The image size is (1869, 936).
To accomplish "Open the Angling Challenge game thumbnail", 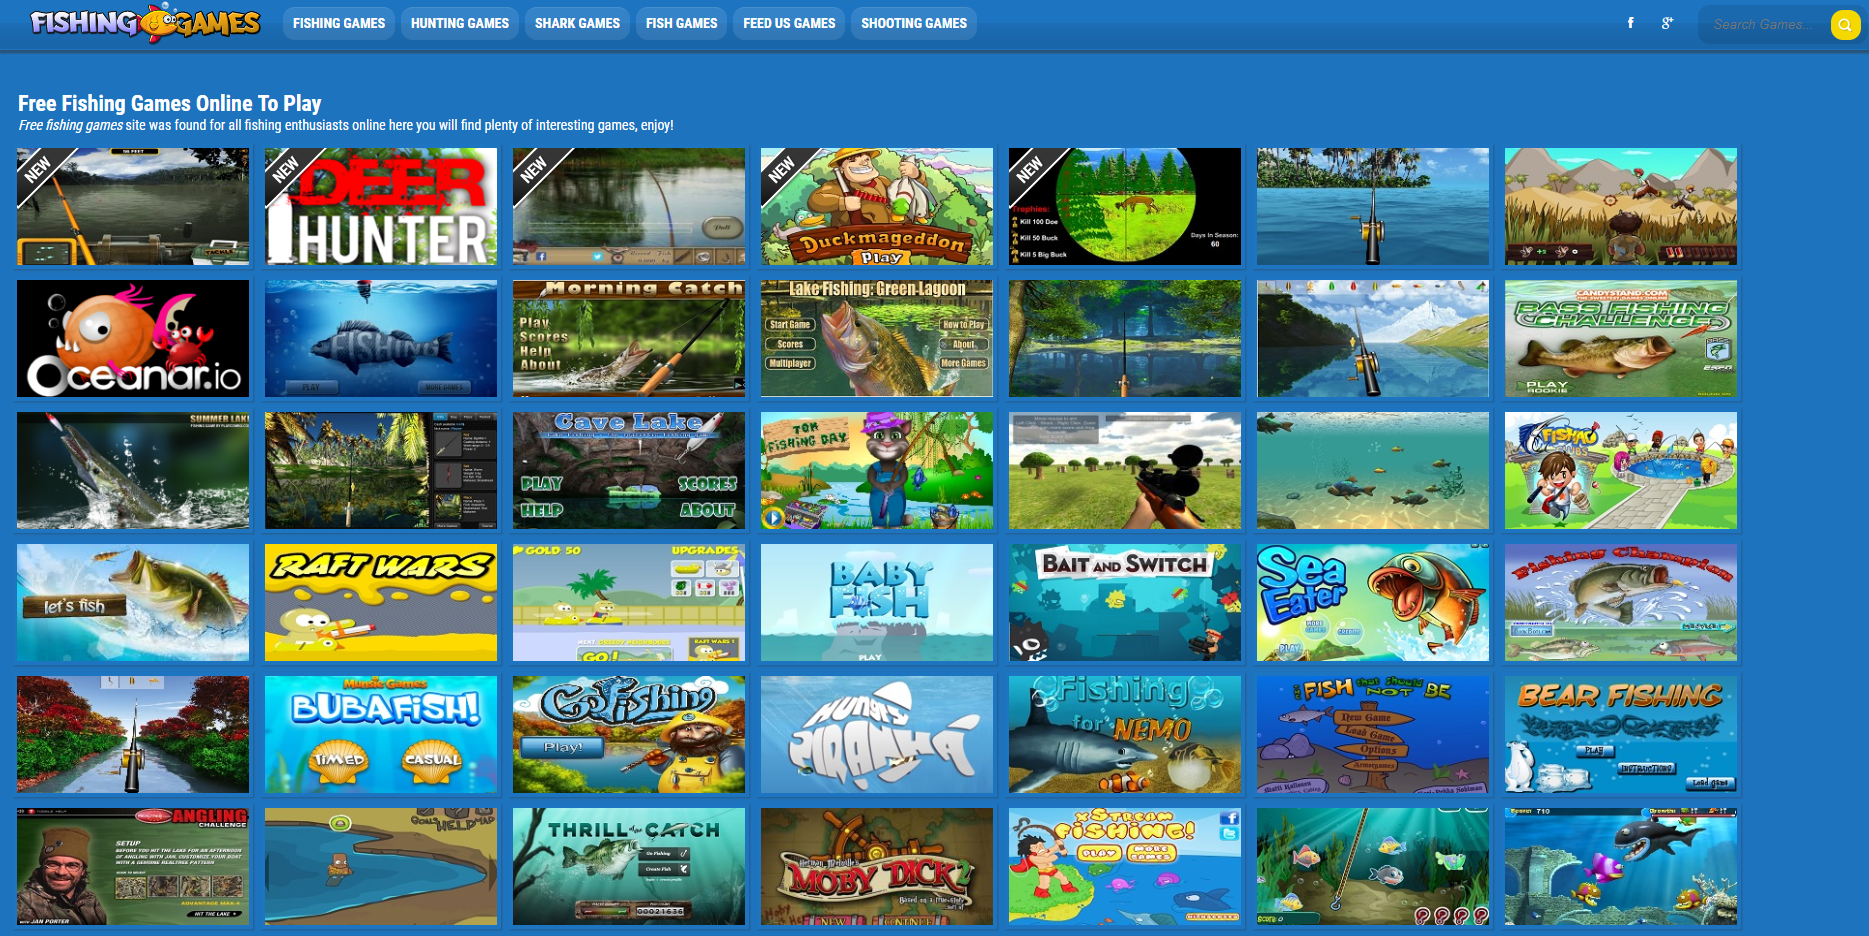I will [133, 867].
